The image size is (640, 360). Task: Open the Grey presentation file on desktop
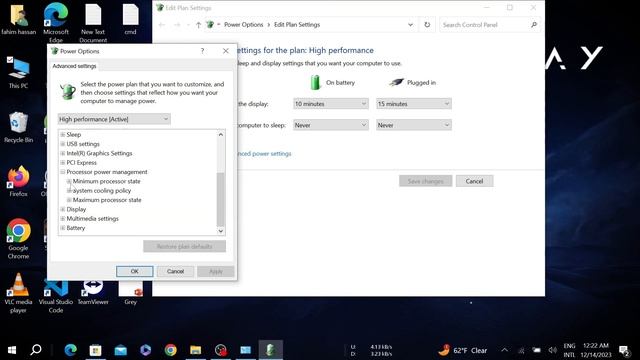tap(131, 293)
